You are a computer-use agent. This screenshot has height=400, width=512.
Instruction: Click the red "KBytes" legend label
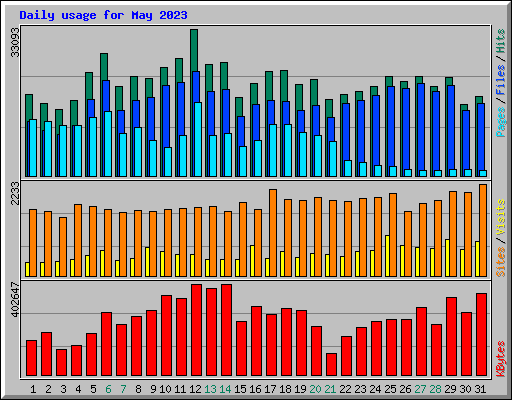click(x=501, y=359)
